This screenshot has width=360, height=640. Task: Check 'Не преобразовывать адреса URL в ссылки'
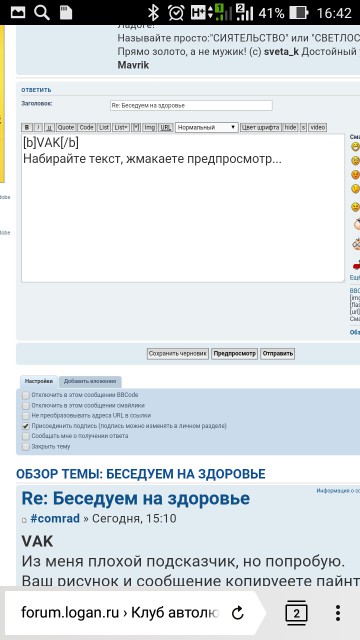pos(26,416)
